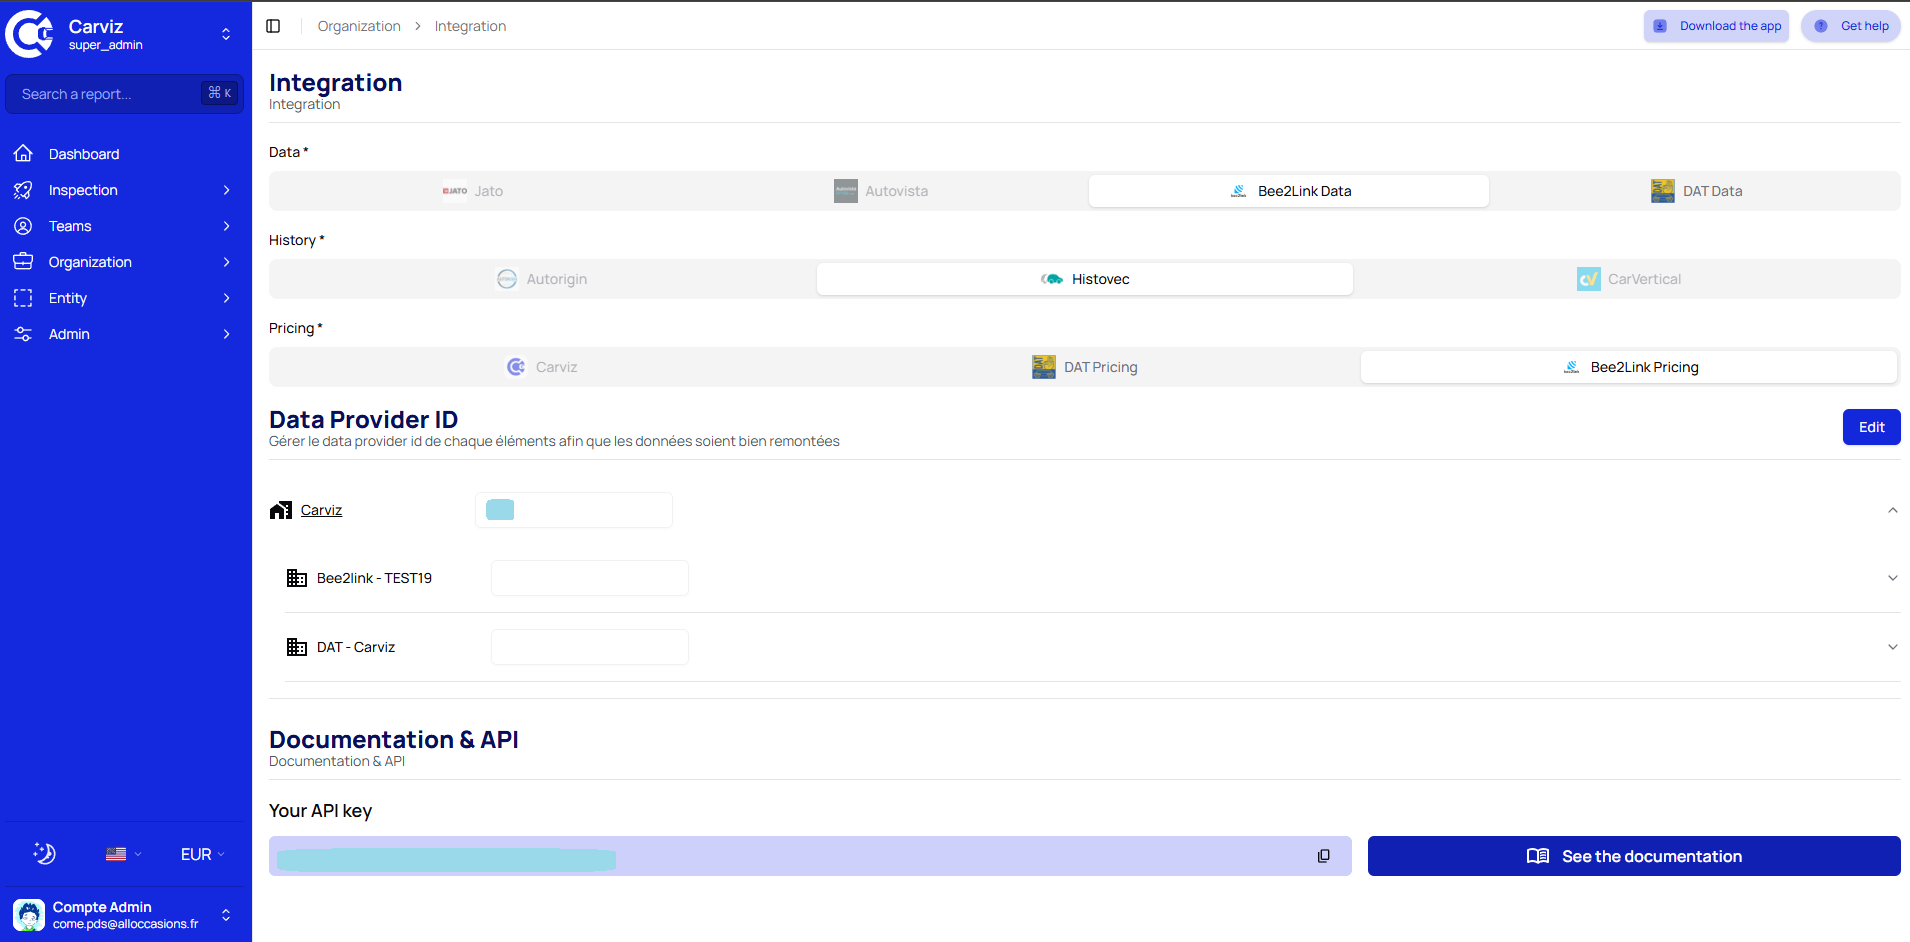Open Dashboard menu item
1910x942 pixels.
point(125,154)
